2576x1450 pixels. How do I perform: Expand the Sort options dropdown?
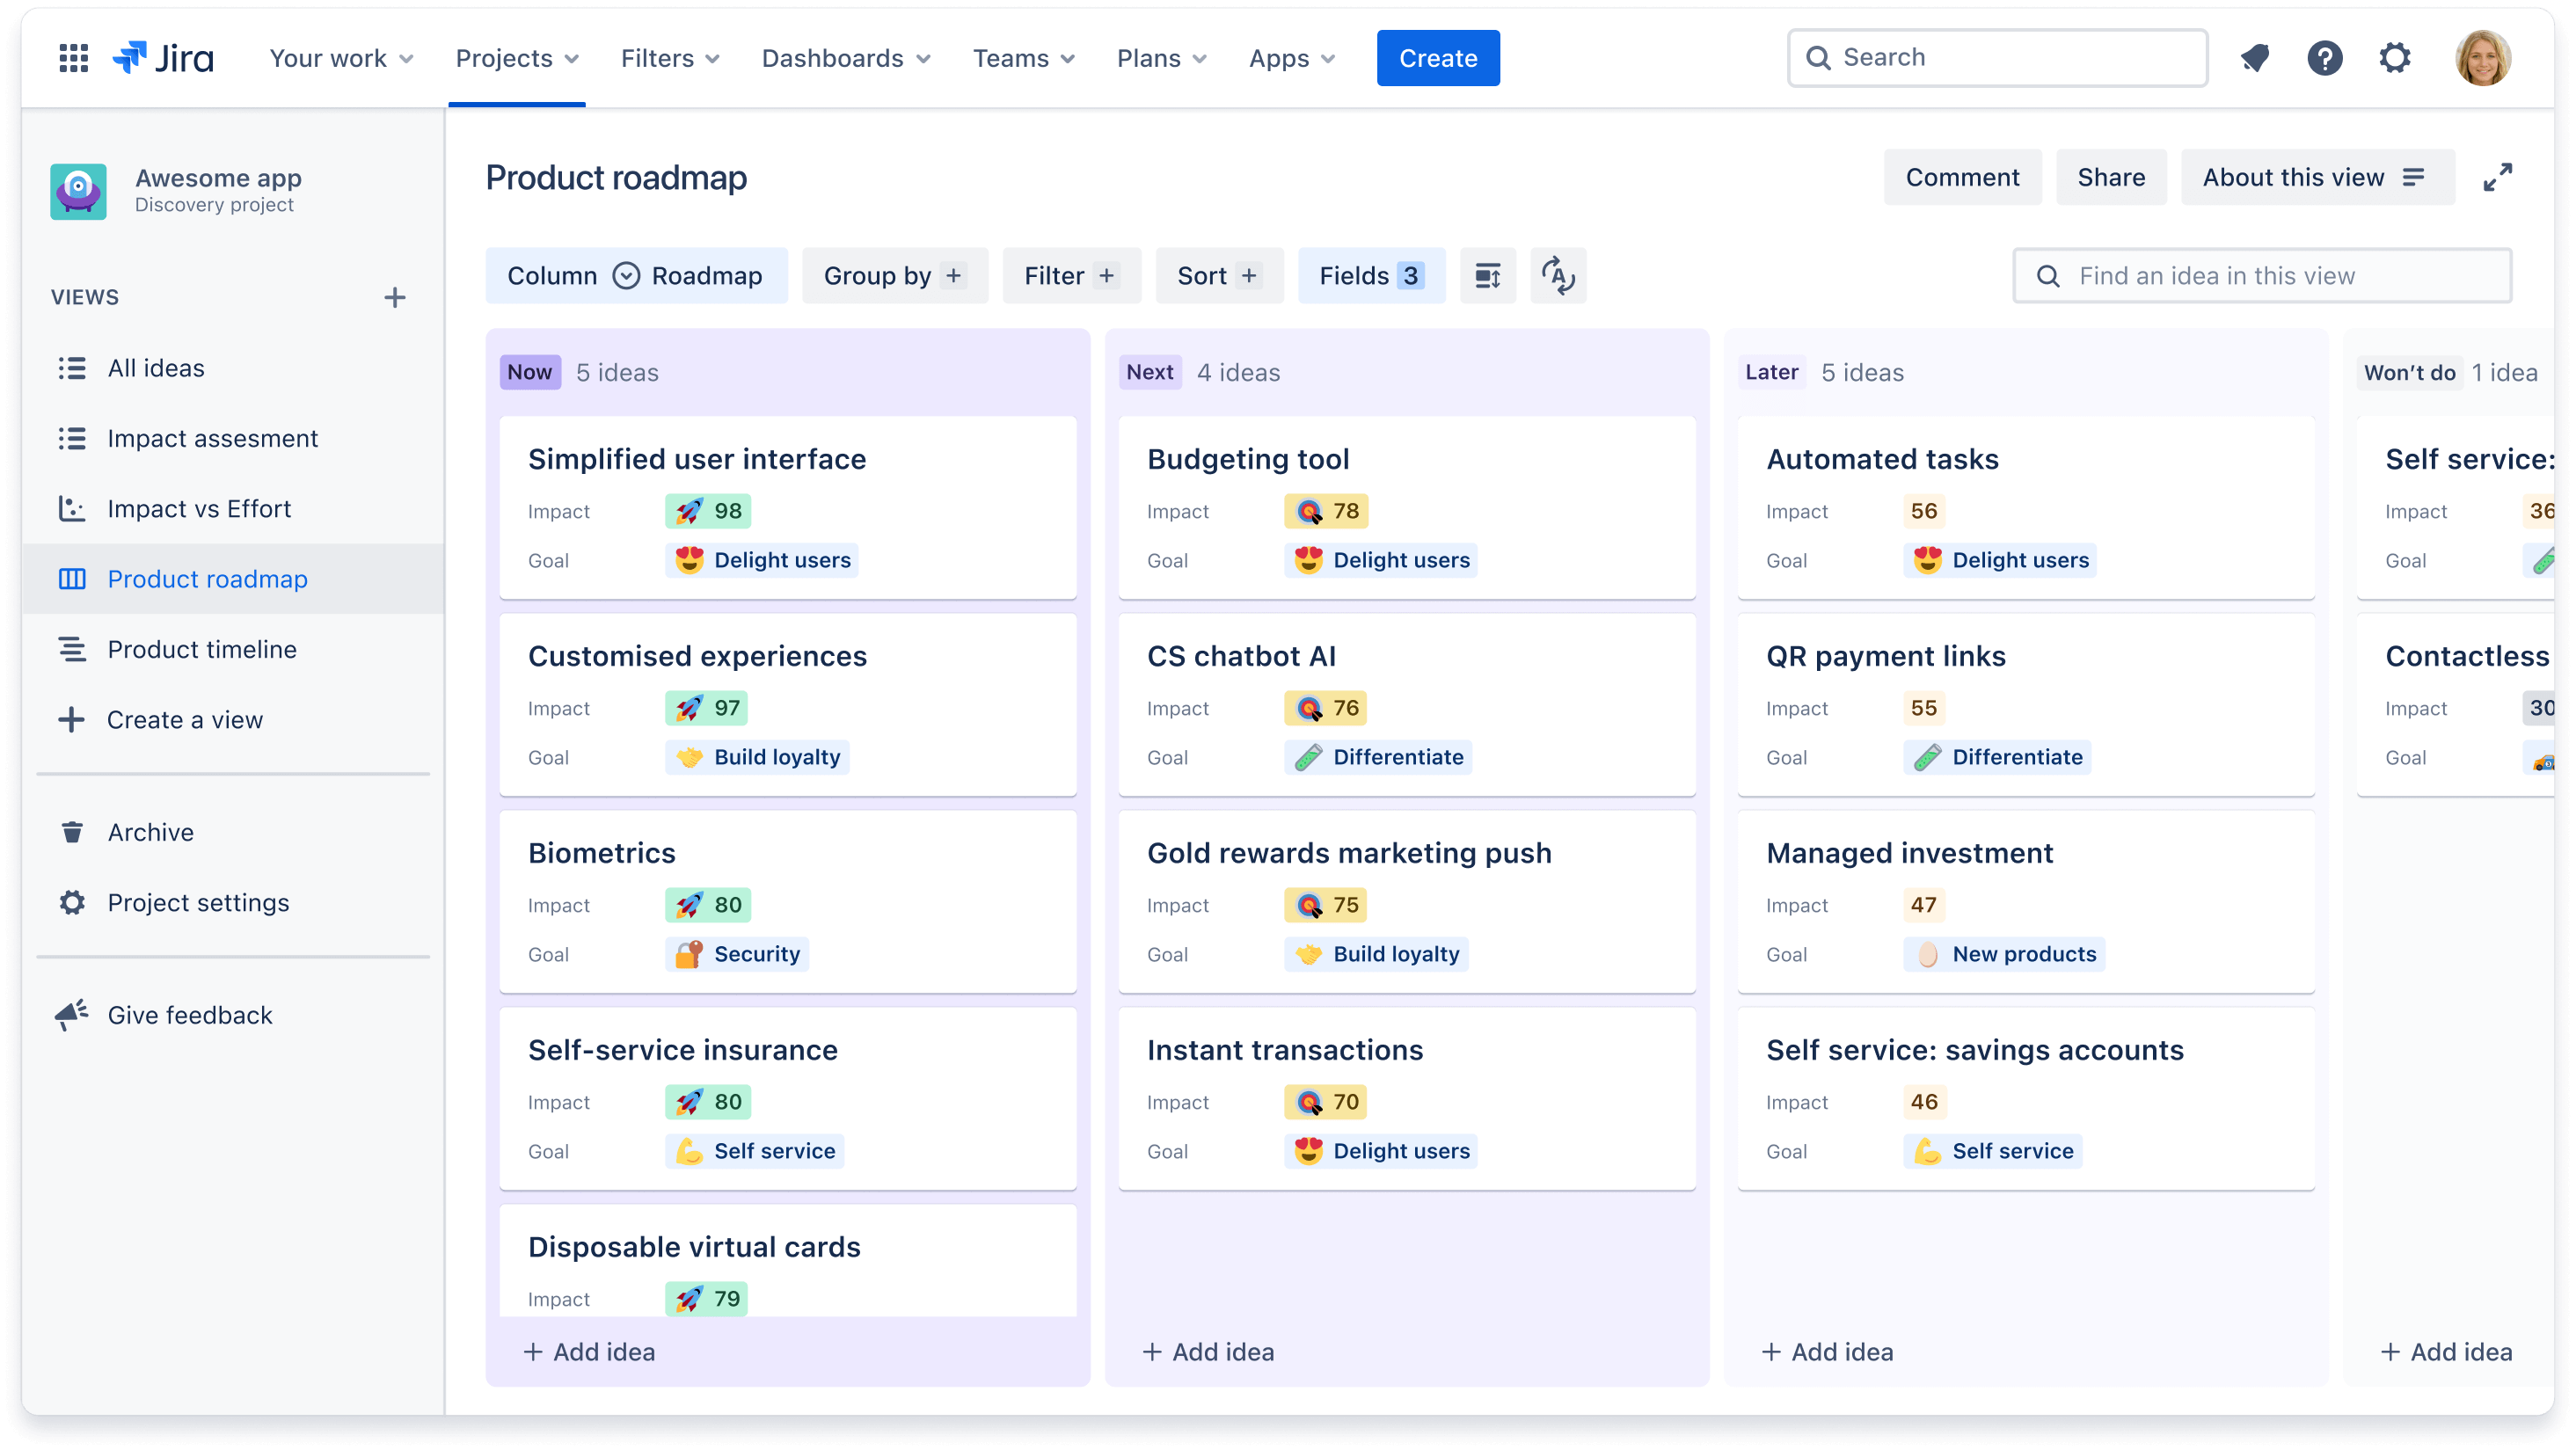click(x=1217, y=276)
